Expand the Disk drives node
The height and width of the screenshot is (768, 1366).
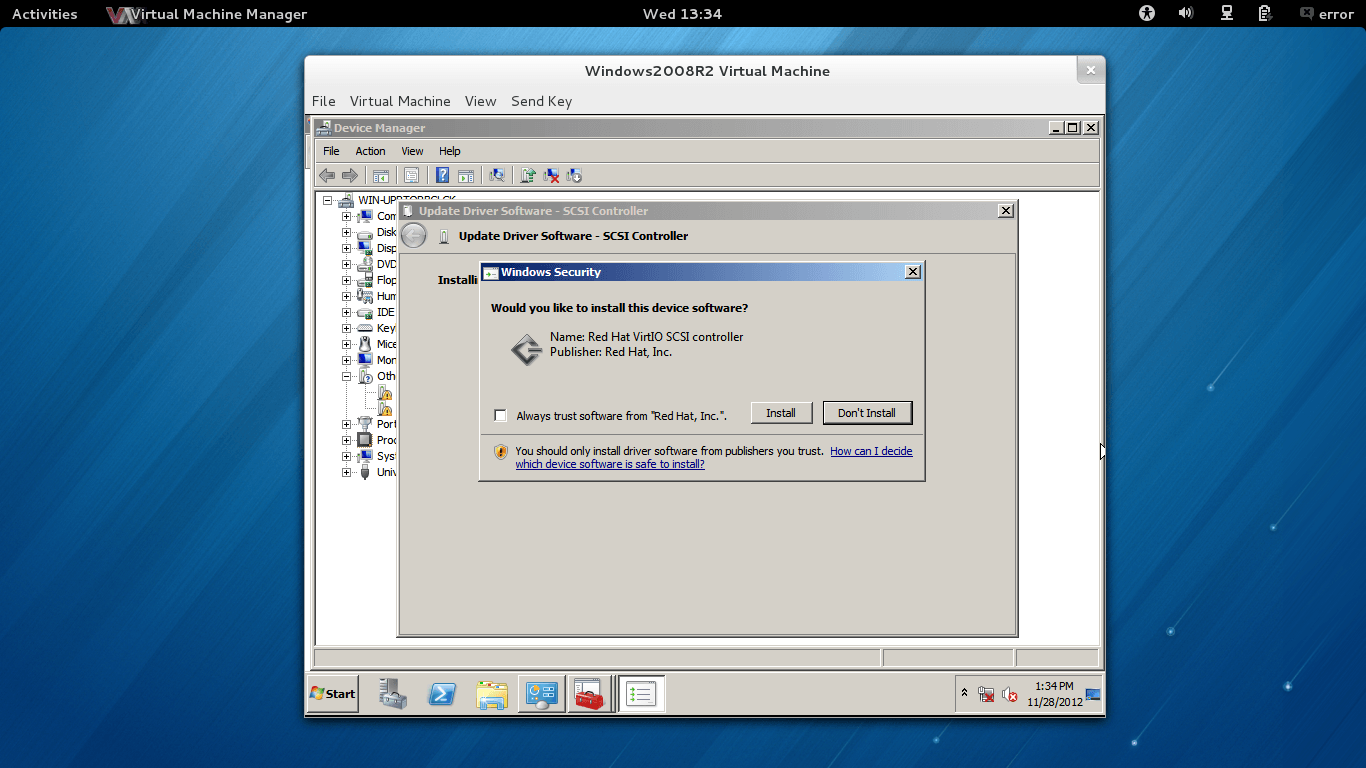(x=347, y=232)
